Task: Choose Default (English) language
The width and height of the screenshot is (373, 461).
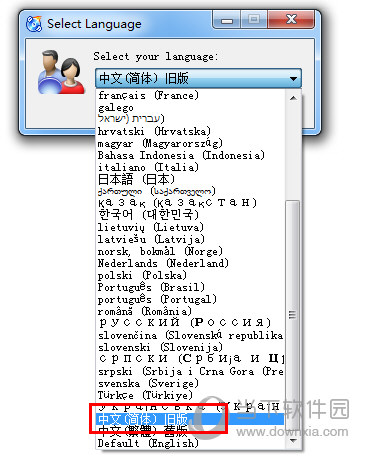Action: [191, 443]
